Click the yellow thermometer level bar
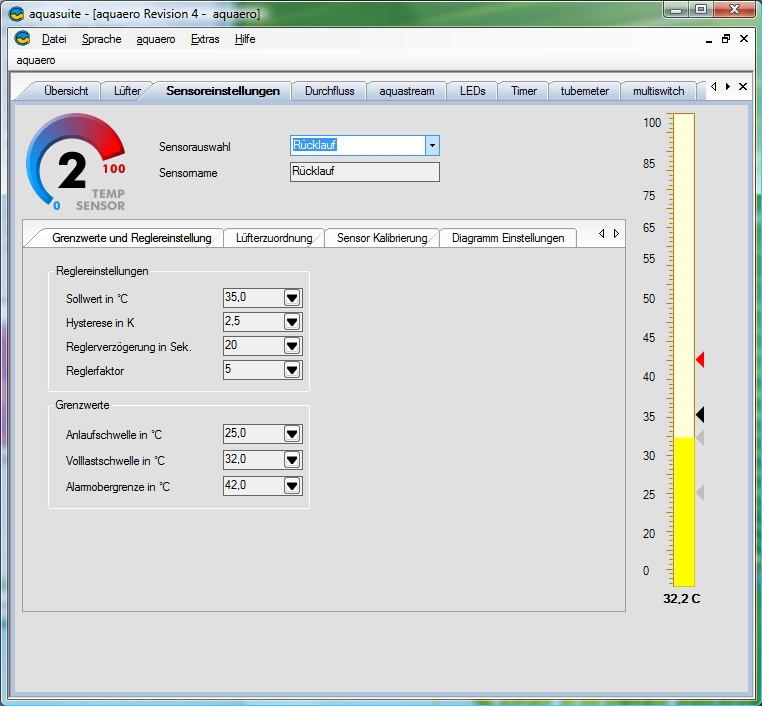Image resolution: width=762 pixels, height=706 pixels. 684,510
